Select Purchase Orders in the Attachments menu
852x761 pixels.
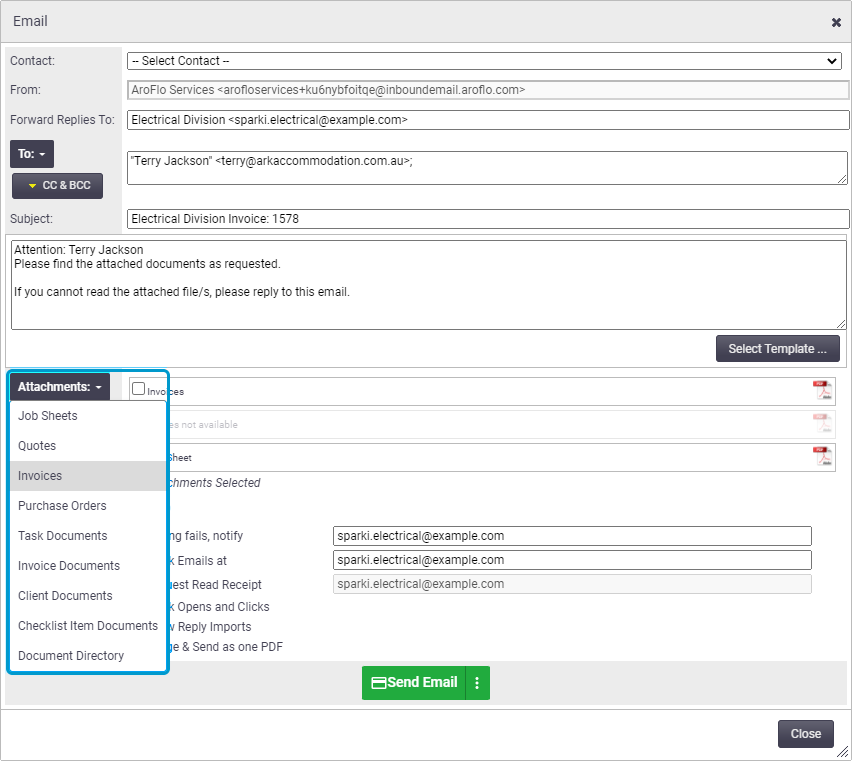tap(88, 506)
